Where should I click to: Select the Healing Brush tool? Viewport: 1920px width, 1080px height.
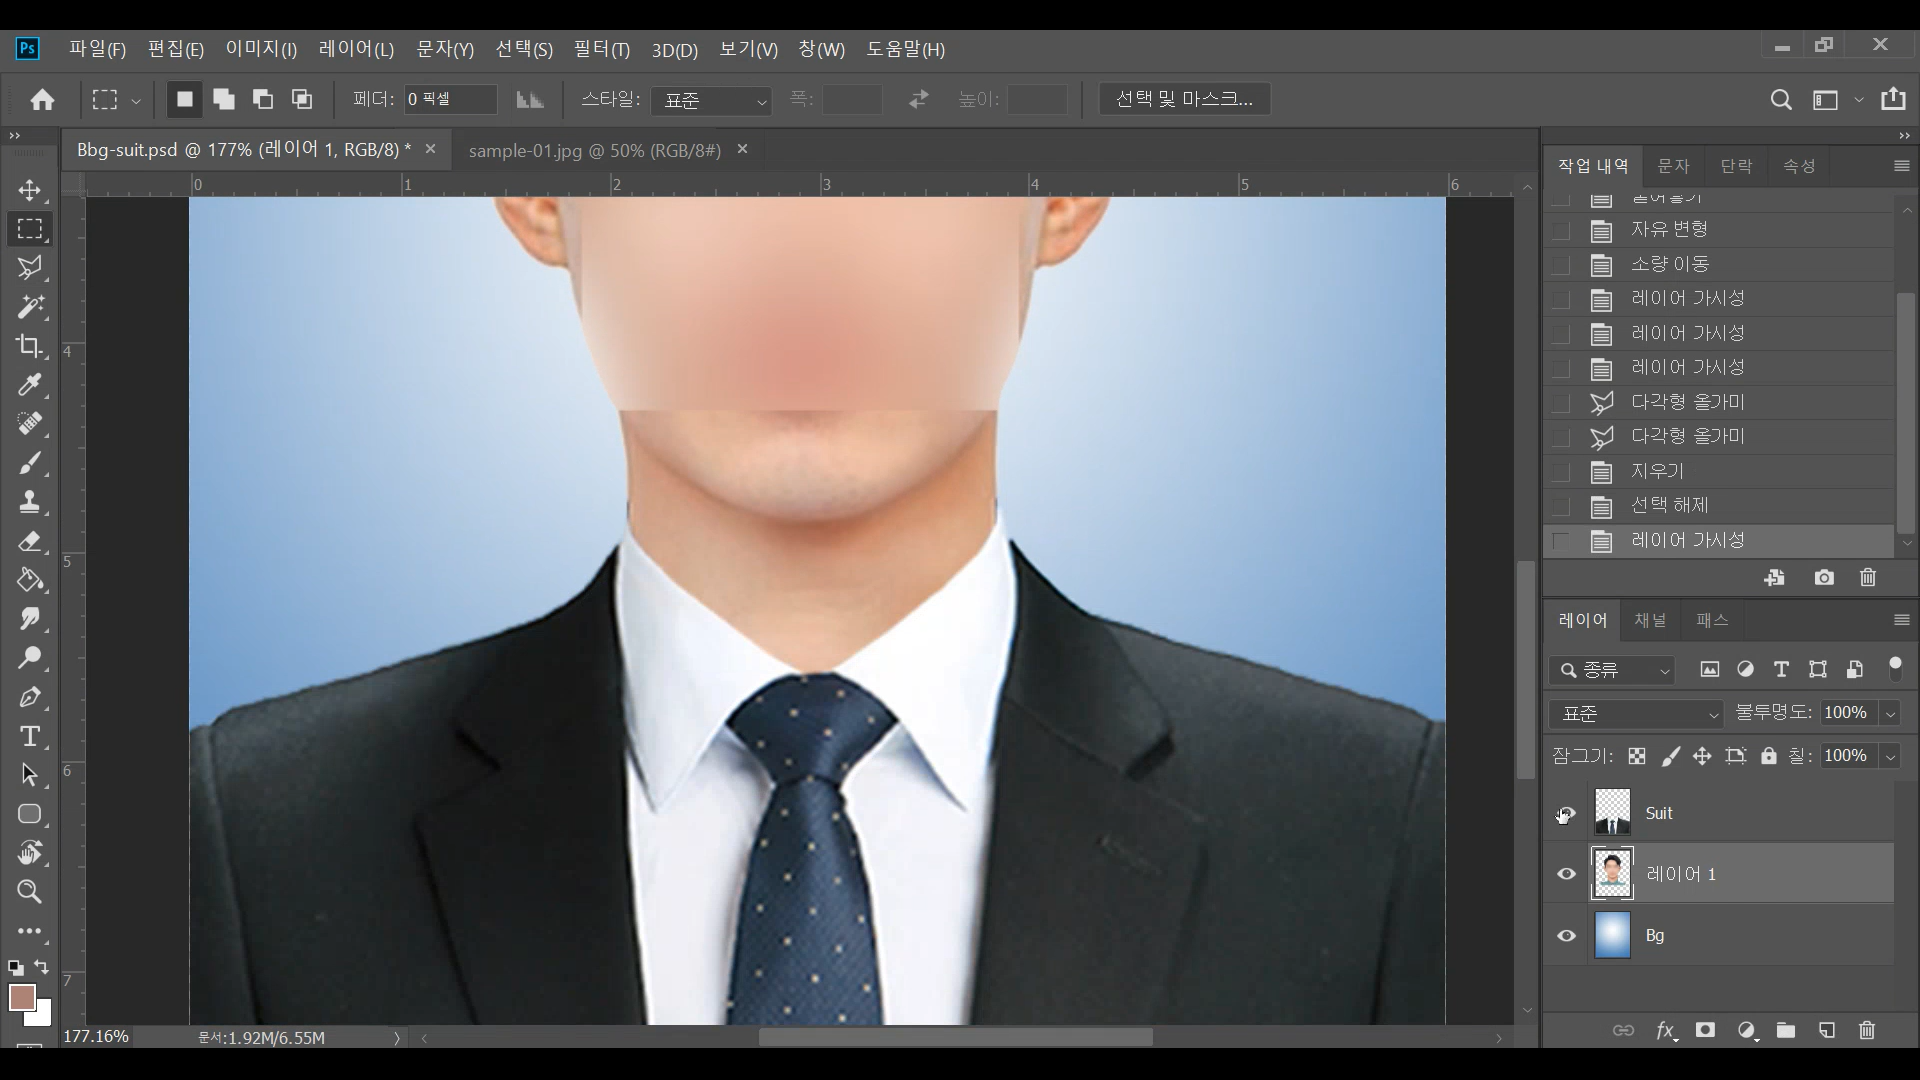(30, 424)
